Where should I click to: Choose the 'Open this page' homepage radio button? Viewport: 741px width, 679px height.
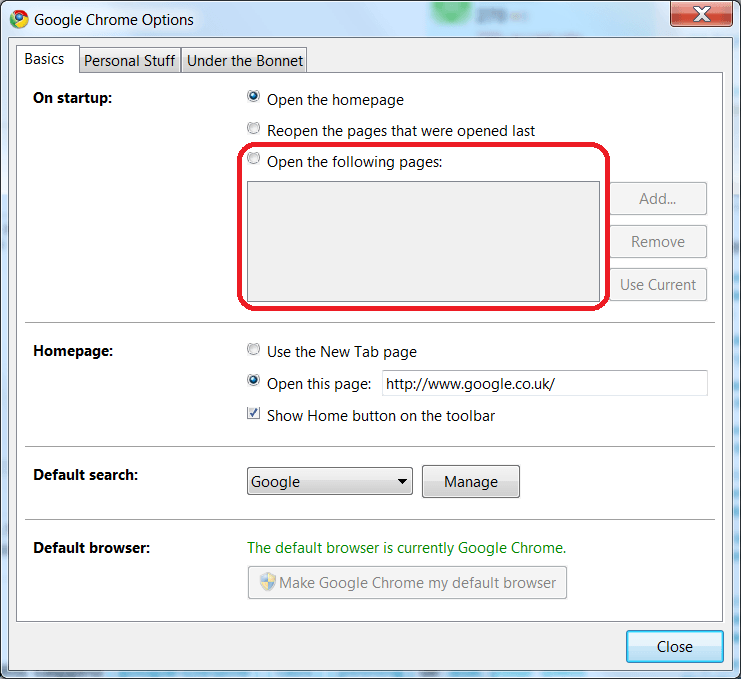pos(254,382)
